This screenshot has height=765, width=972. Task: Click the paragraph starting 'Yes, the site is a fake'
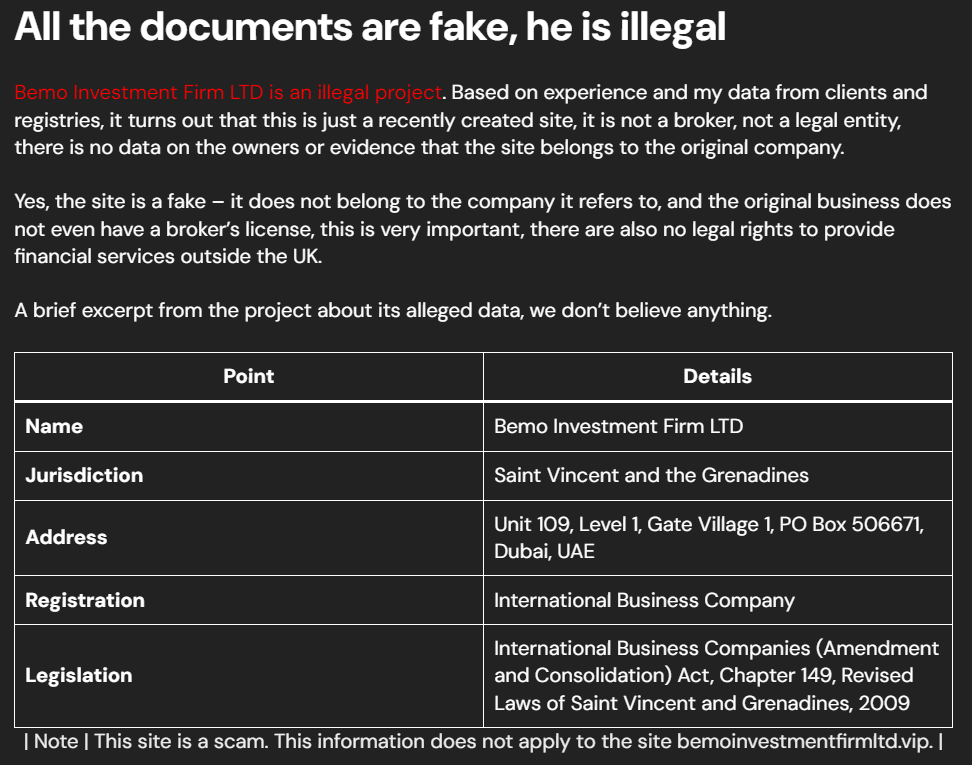[x=482, y=229]
